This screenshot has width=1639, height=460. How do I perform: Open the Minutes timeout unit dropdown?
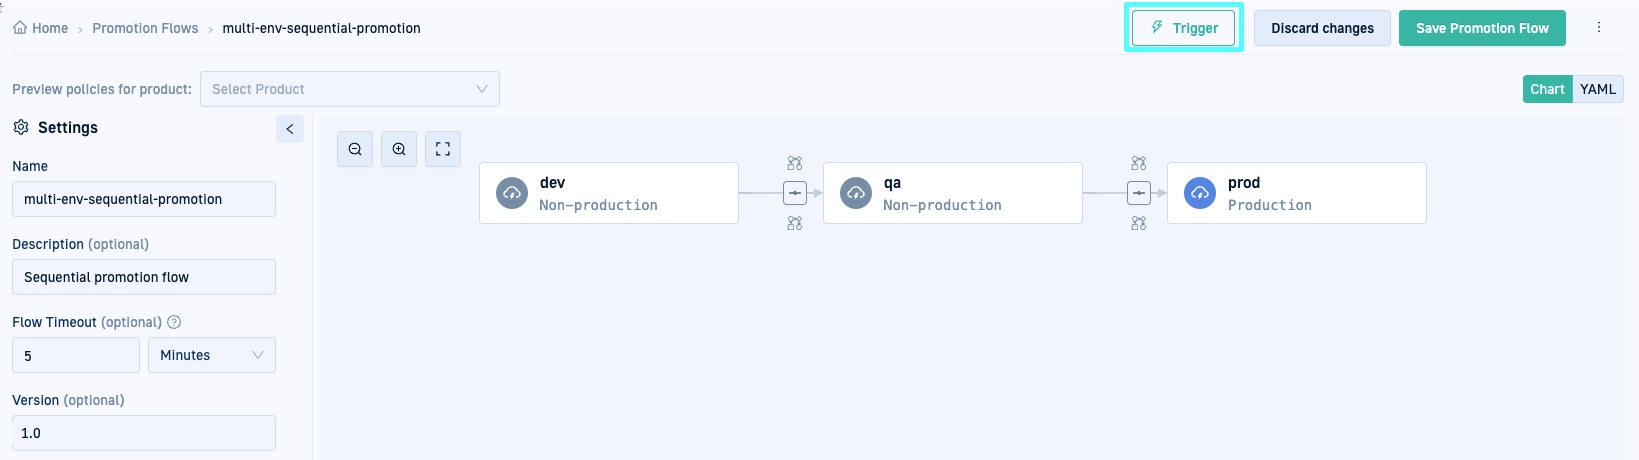tap(212, 355)
